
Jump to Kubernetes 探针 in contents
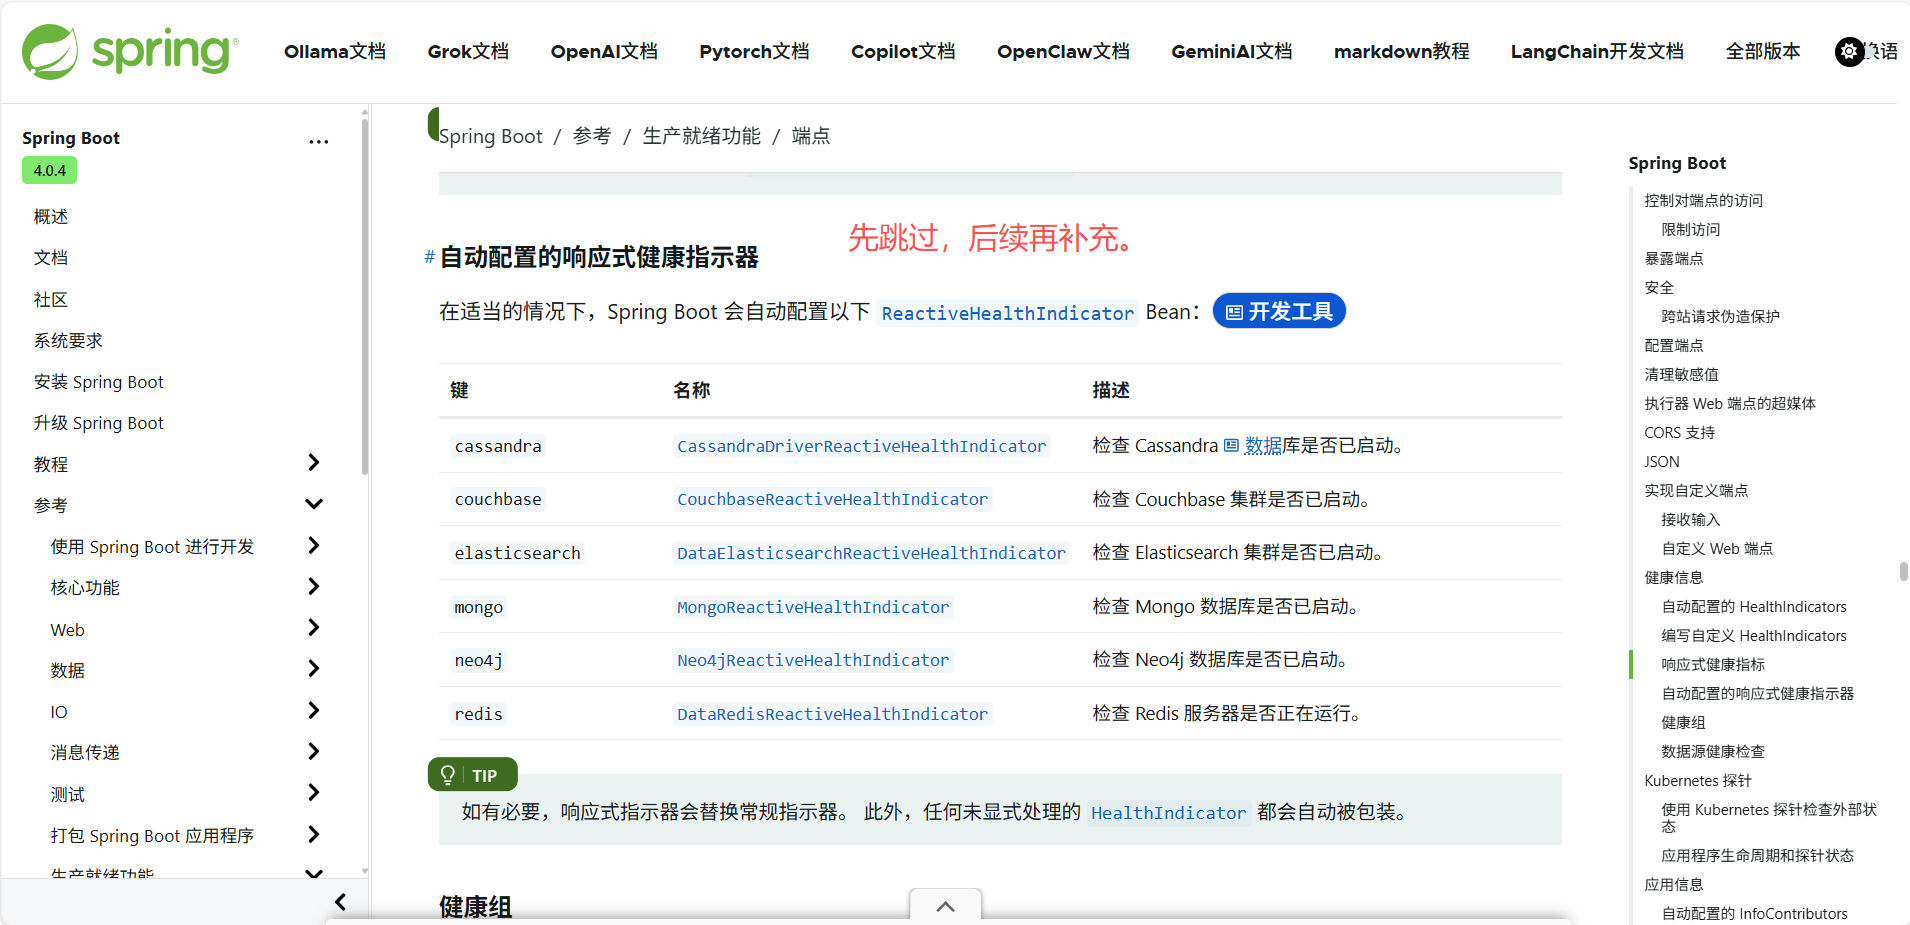pos(1698,780)
